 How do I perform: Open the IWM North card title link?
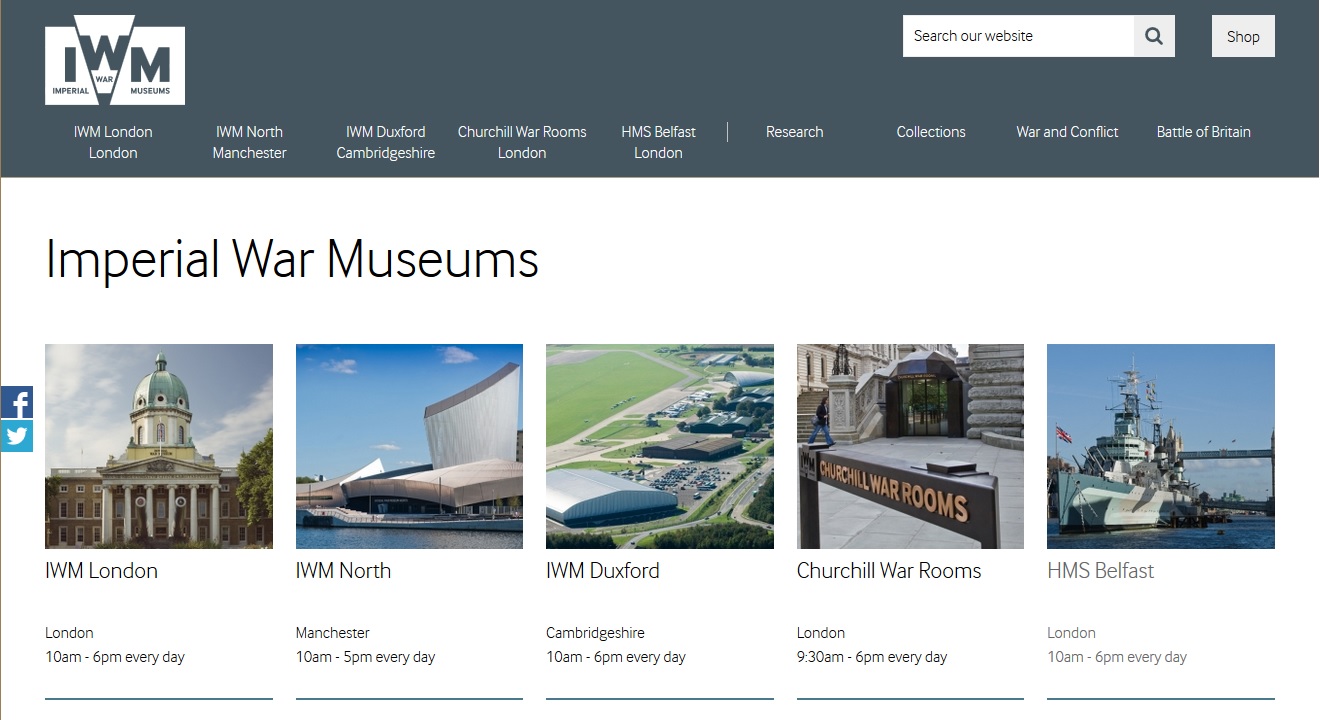343,571
